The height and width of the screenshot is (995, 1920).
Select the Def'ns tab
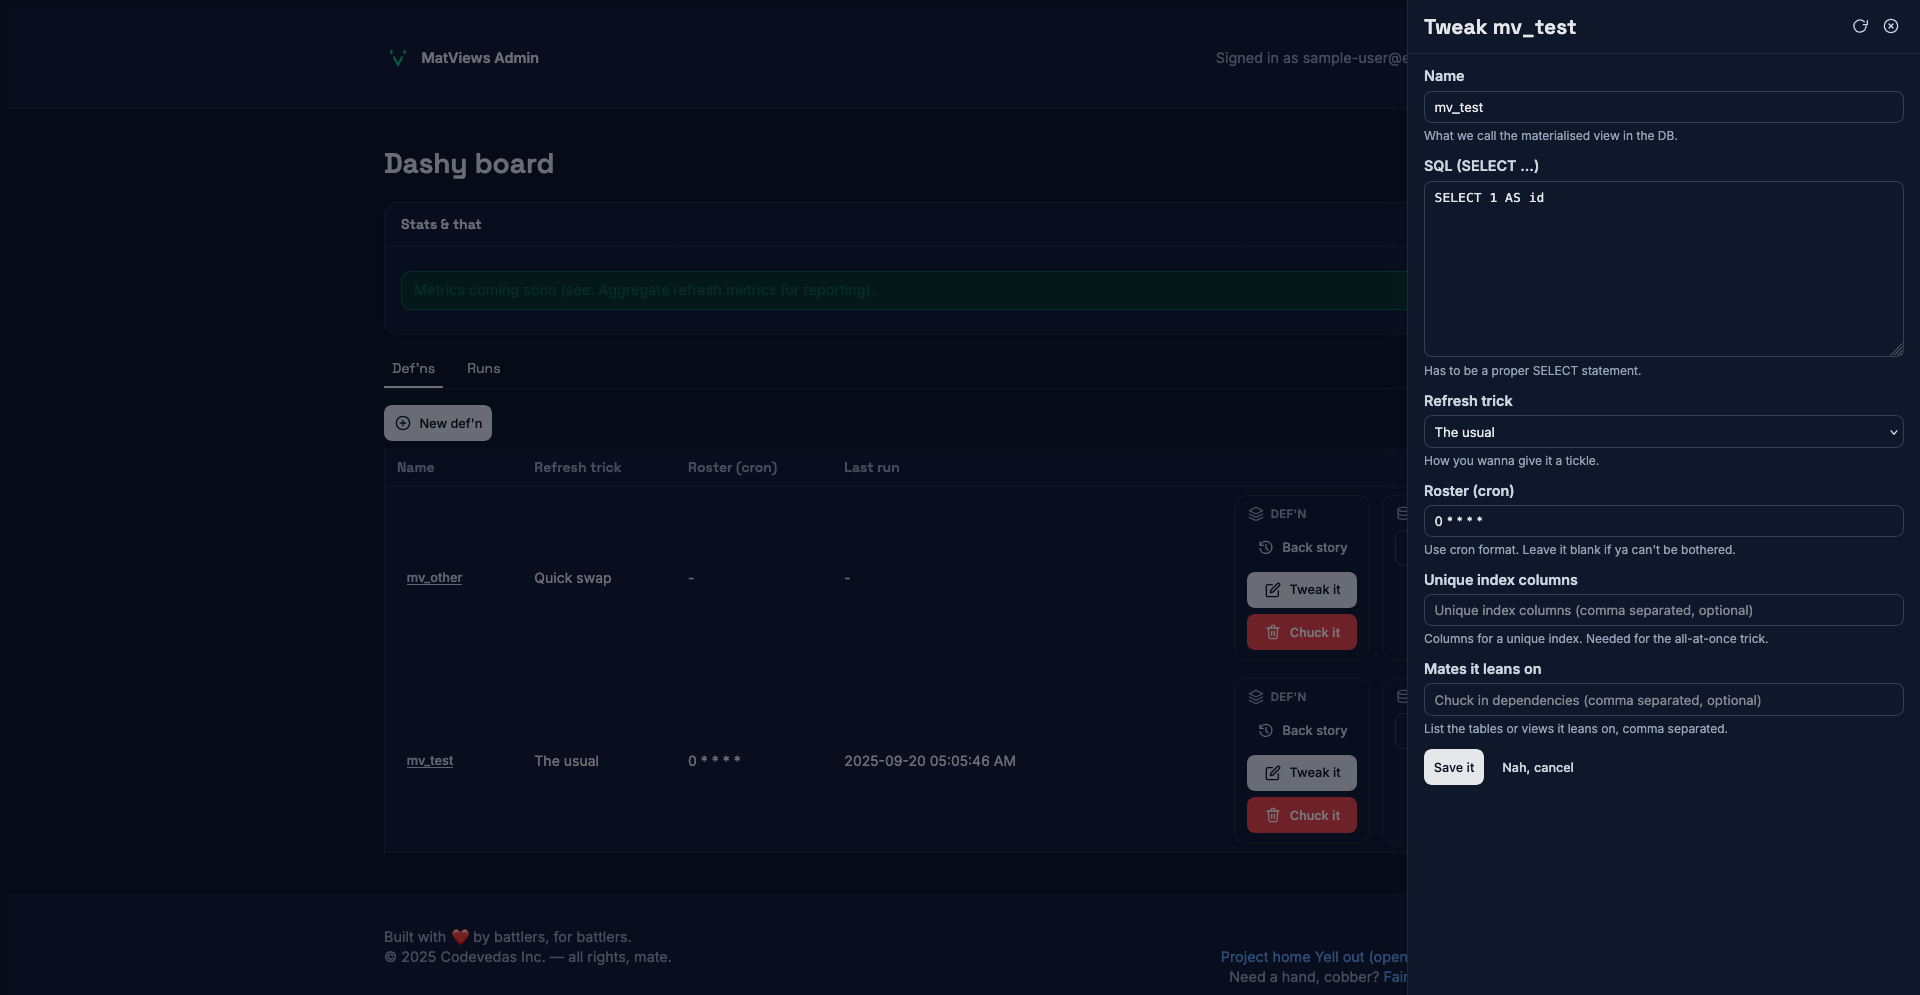413,369
